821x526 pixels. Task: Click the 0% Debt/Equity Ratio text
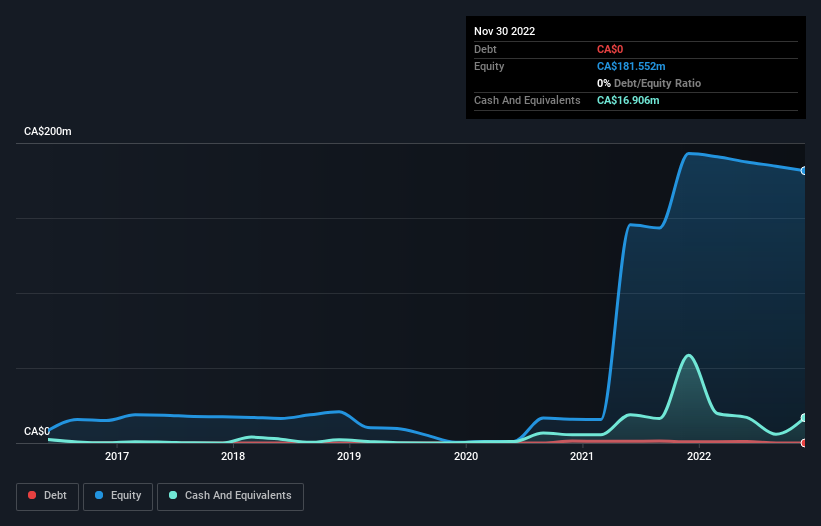point(649,83)
